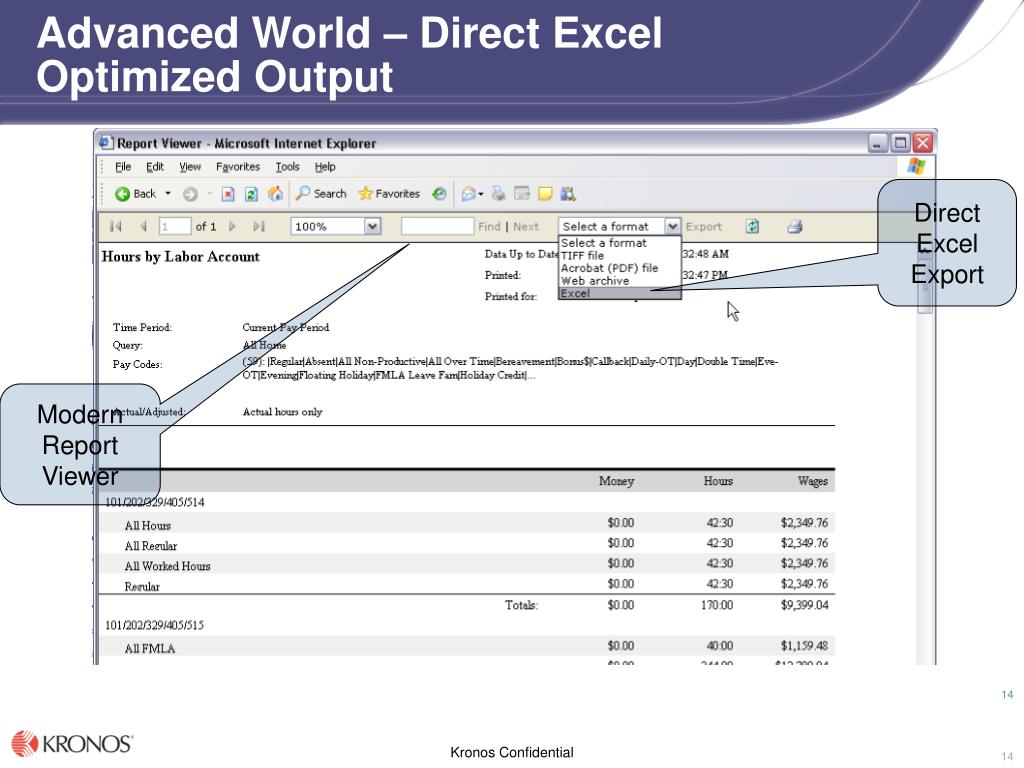Go to Home page icon
Image resolution: width=1024 pixels, height=768 pixels.
(x=275, y=193)
